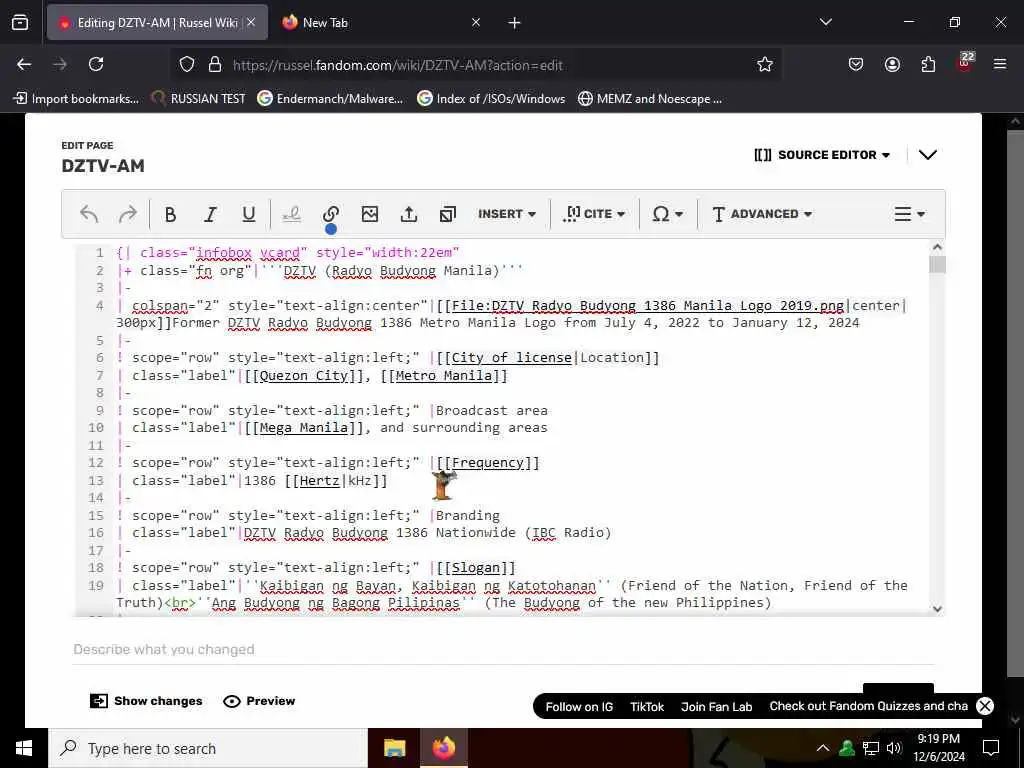
Task: Open MEMZ and Noescape bookmark
Action: pos(650,99)
